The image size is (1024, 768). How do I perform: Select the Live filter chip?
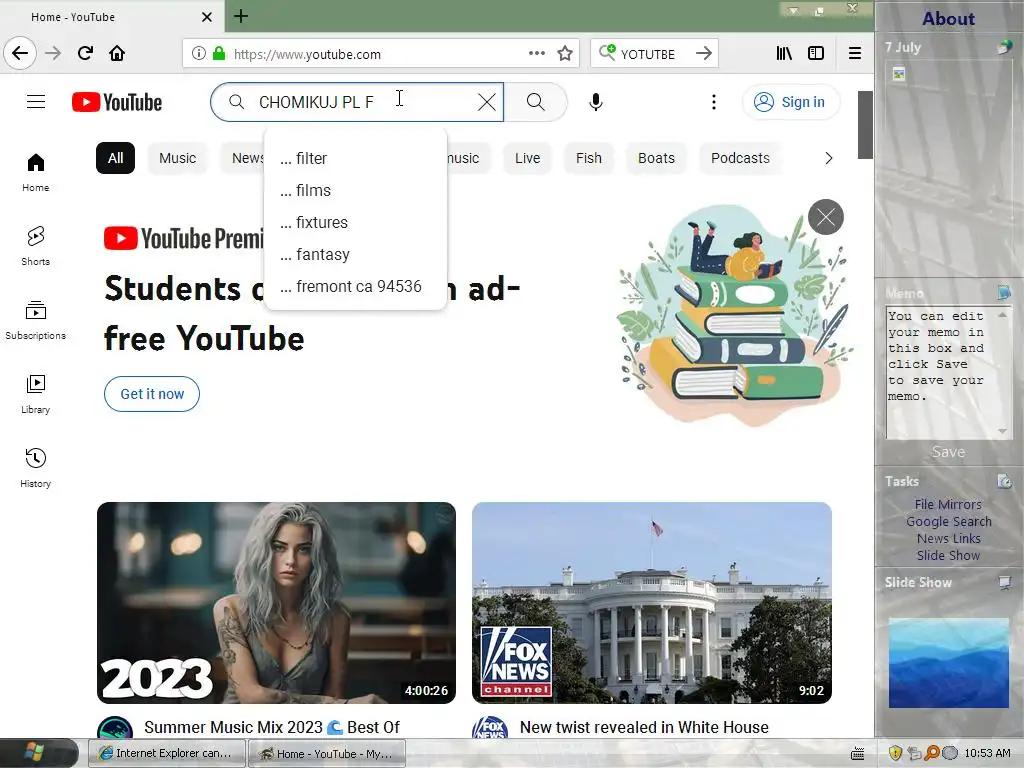527,158
